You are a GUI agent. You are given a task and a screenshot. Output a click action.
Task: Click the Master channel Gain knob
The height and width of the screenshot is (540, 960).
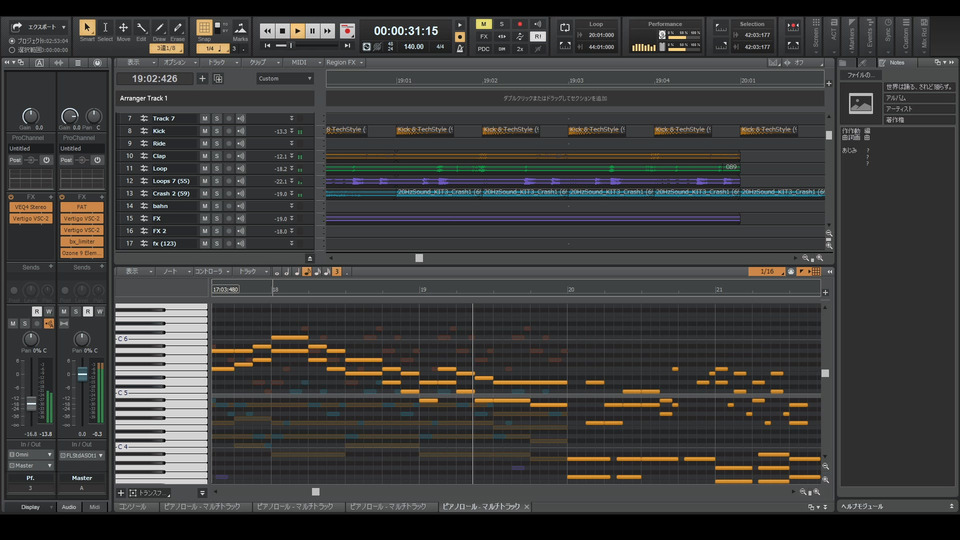(x=69, y=116)
